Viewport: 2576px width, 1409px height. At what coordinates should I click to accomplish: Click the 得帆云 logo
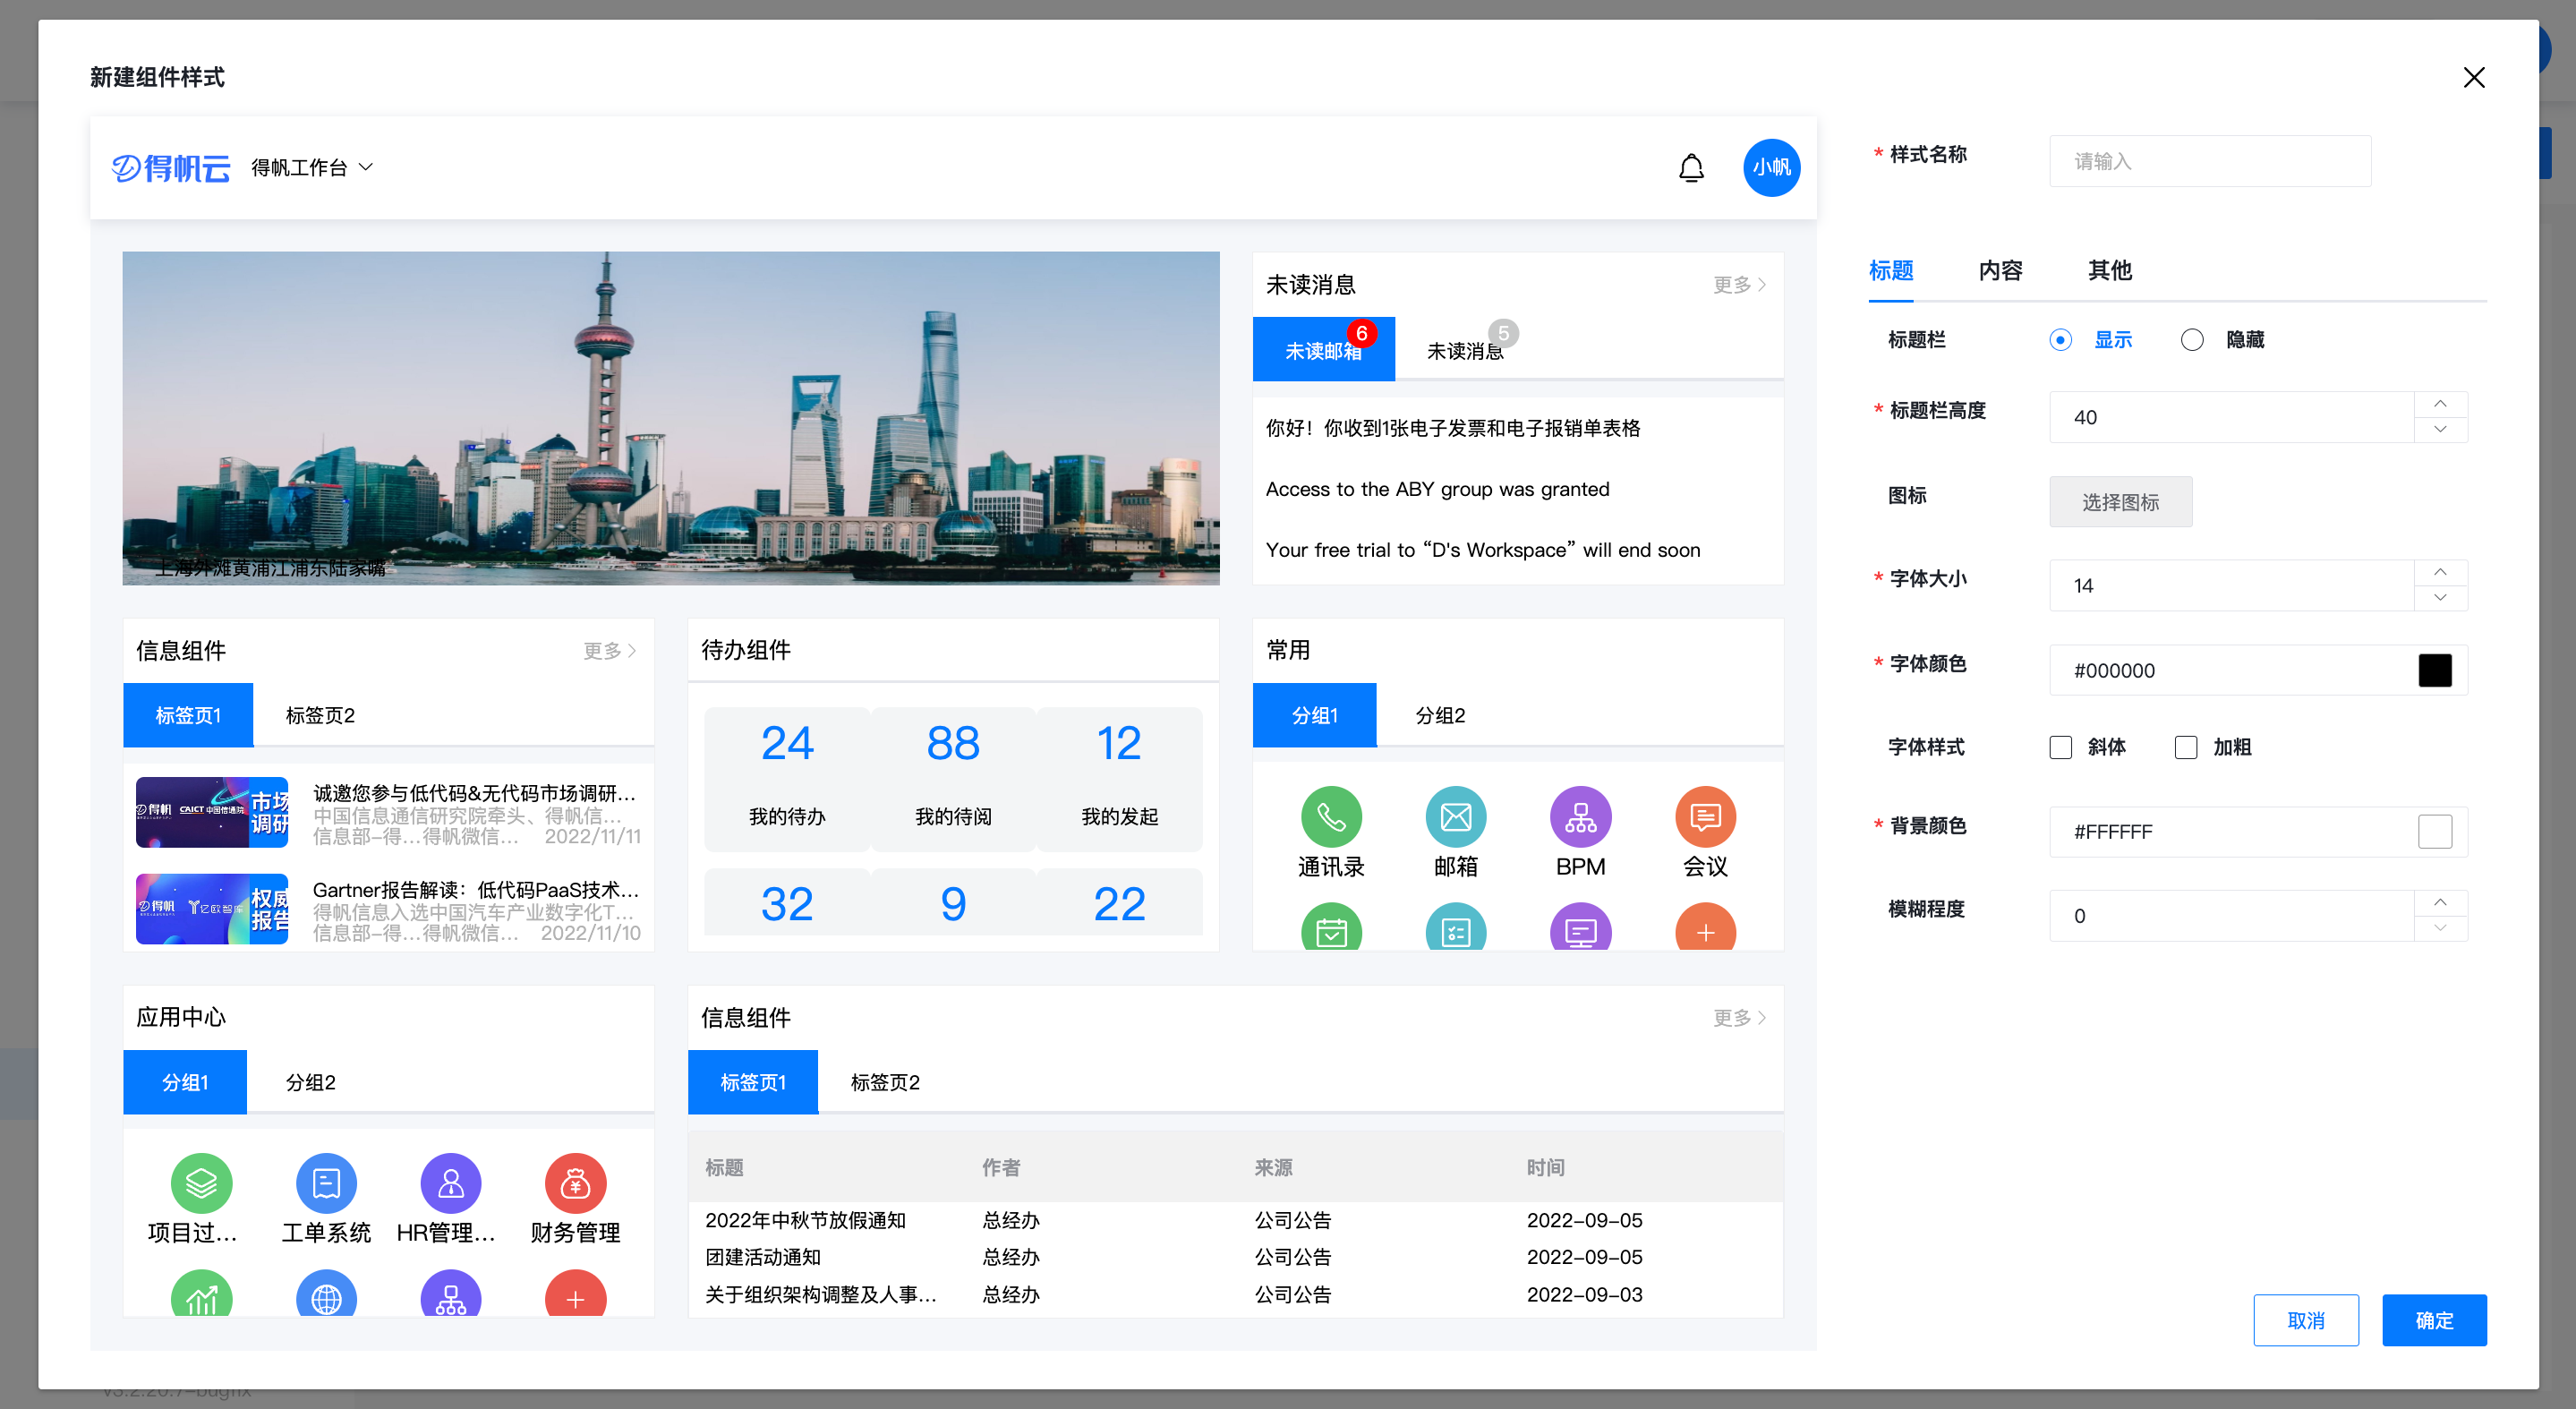point(171,167)
